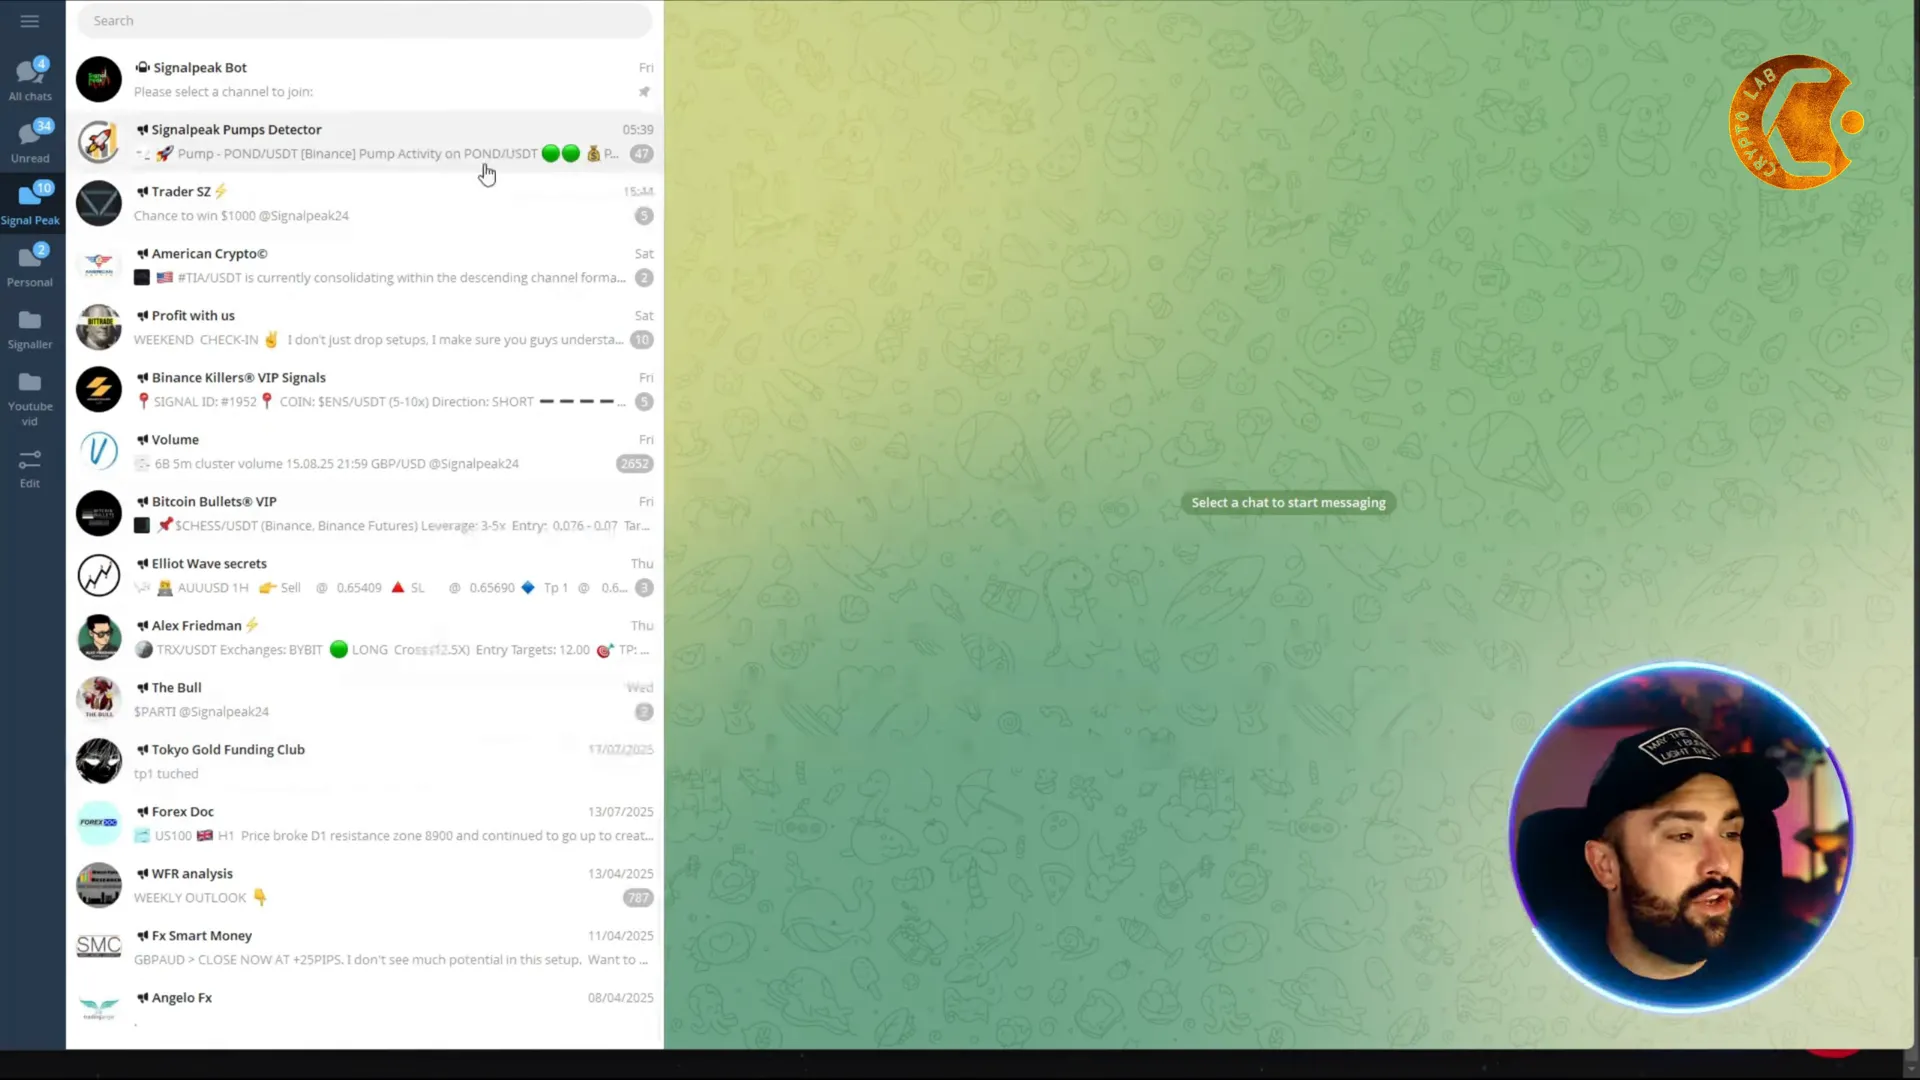Image resolution: width=1920 pixels, height=1080 pixels.
Task: Click the unread badge on Trader SZ
Action: click(644, 216)
